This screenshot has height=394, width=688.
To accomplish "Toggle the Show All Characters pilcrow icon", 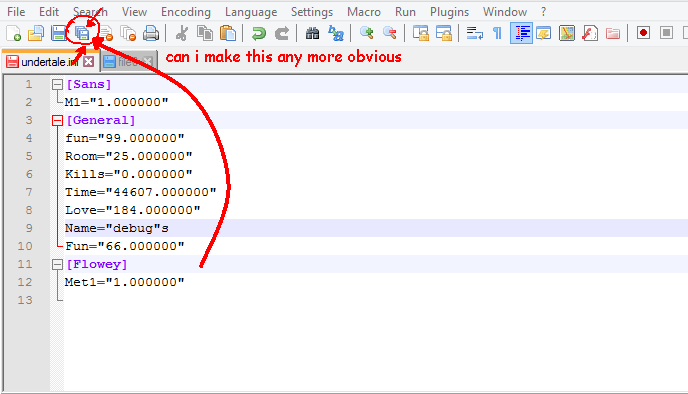I will (x=498, y=33).
